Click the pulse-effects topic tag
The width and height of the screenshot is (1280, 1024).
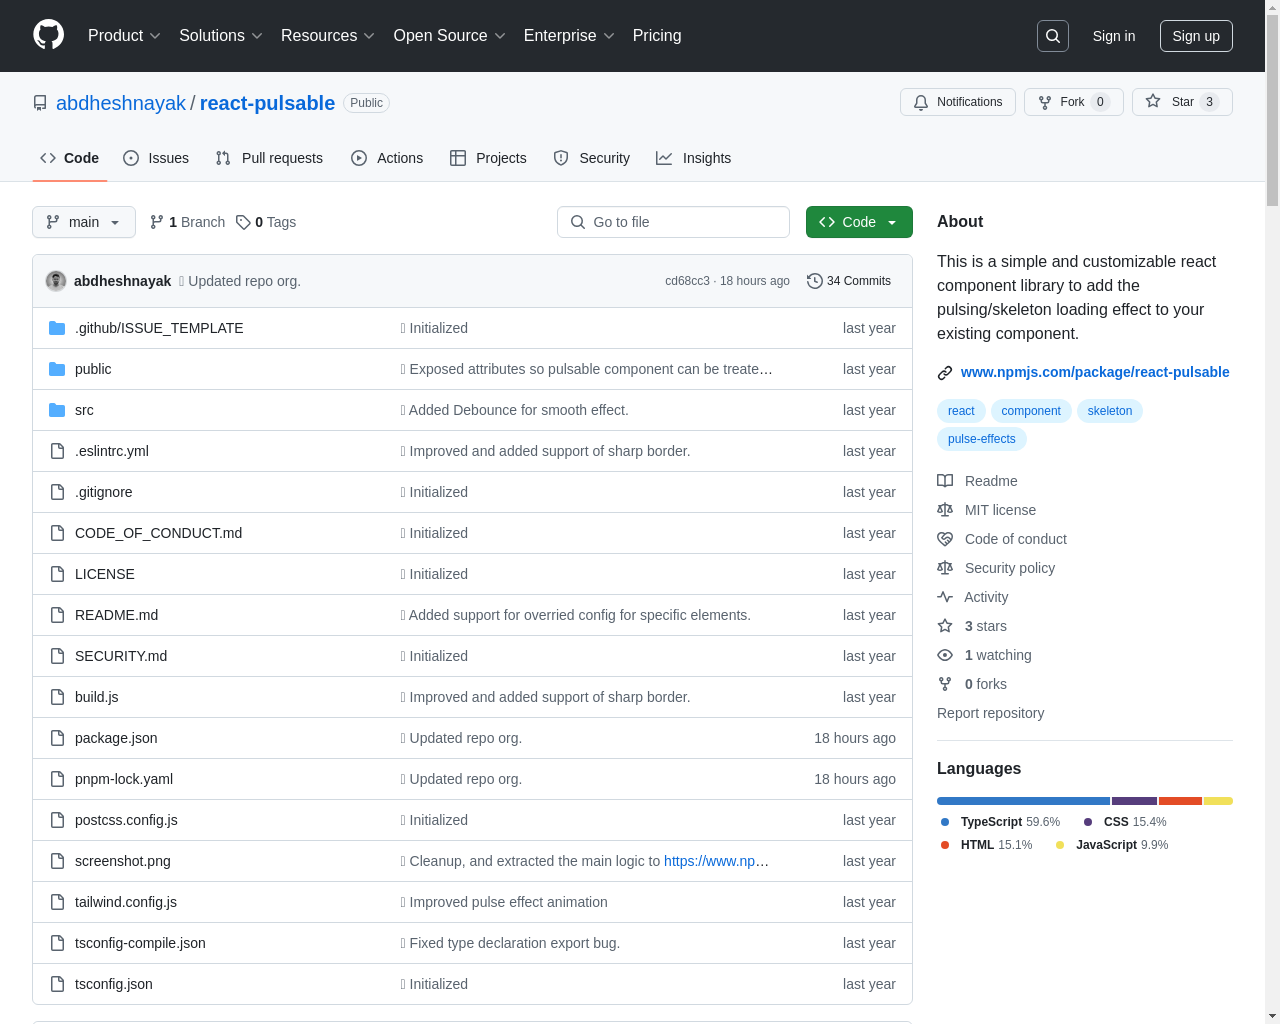(982, 439)
